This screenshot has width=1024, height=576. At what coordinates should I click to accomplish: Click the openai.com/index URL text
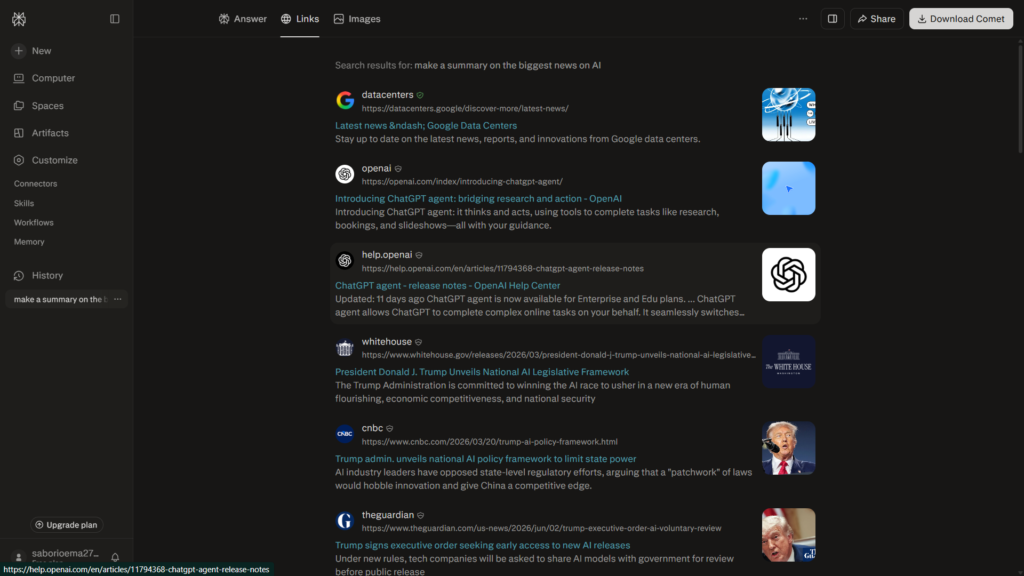(x=462, y=182)
